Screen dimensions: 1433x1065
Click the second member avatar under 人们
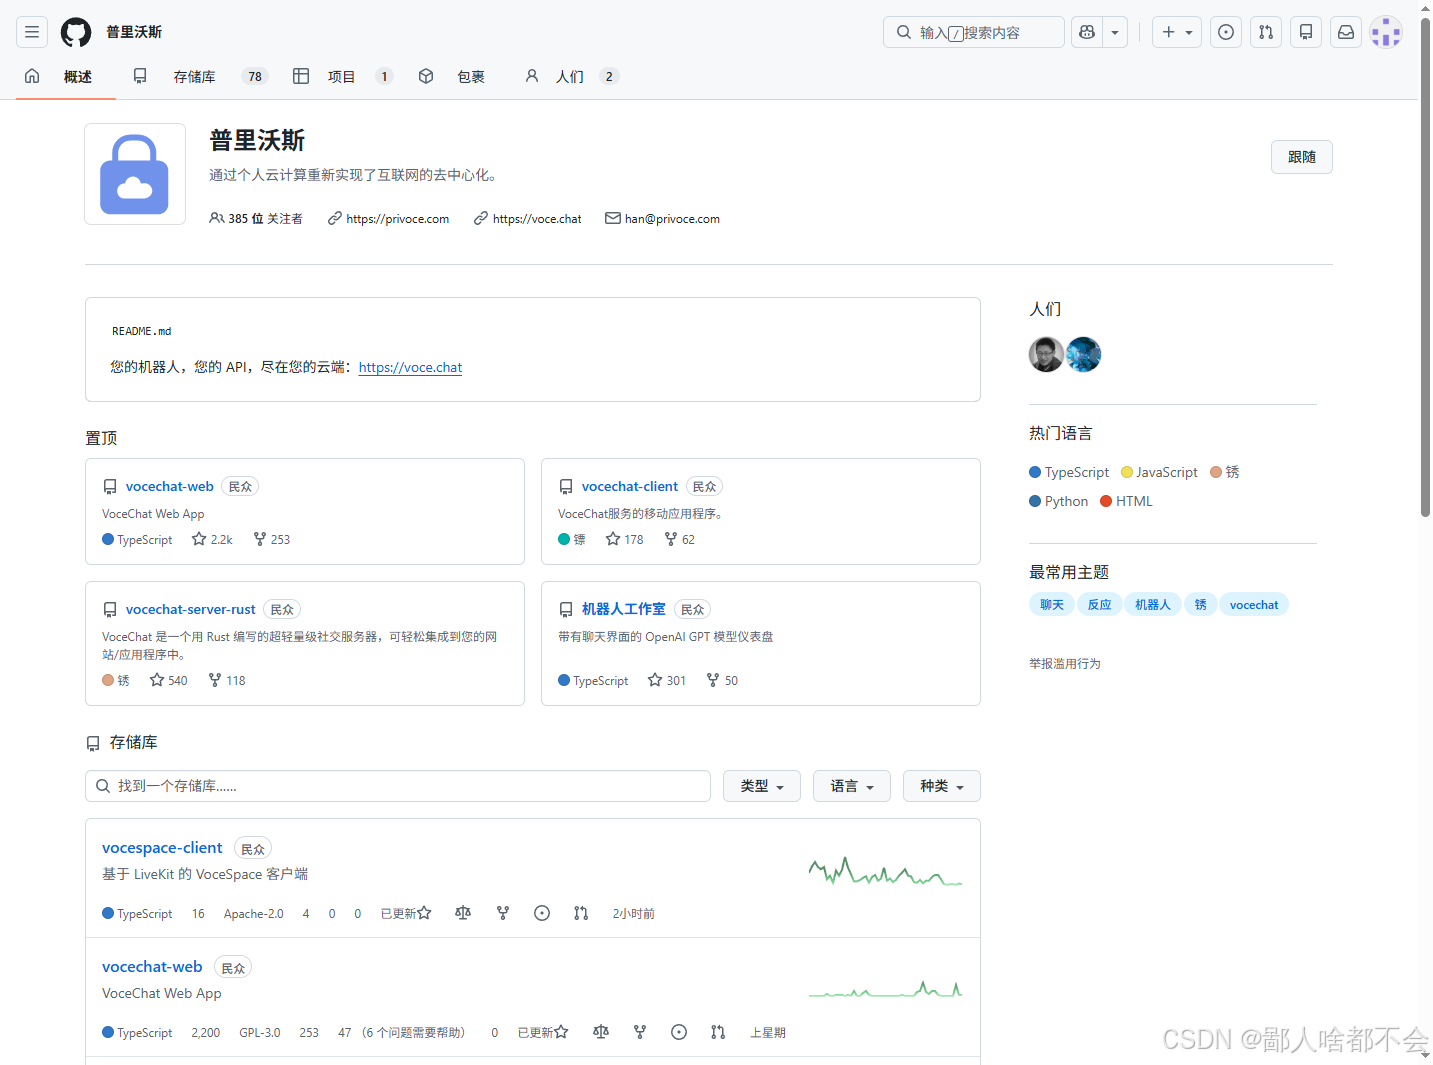1084,354
